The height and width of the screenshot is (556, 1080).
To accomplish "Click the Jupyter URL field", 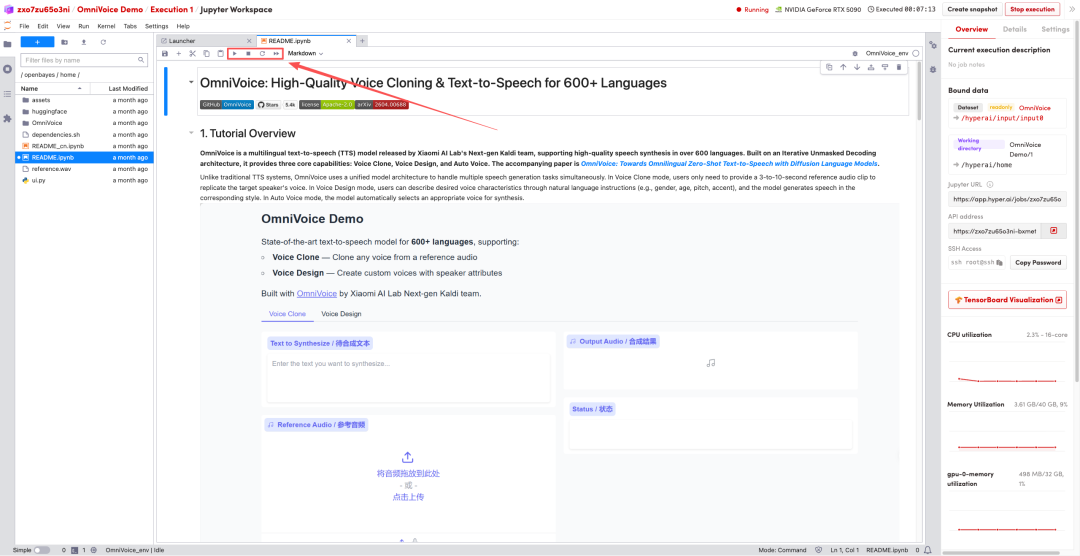I will 1007,199.
